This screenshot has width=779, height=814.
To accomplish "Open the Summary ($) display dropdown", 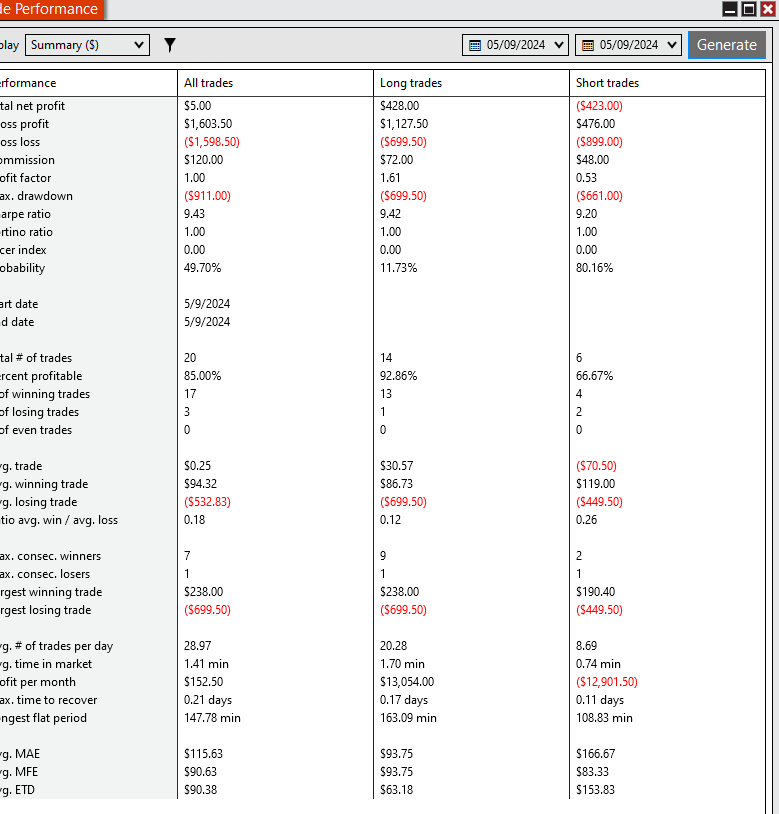I will click(x=87, y=45).
